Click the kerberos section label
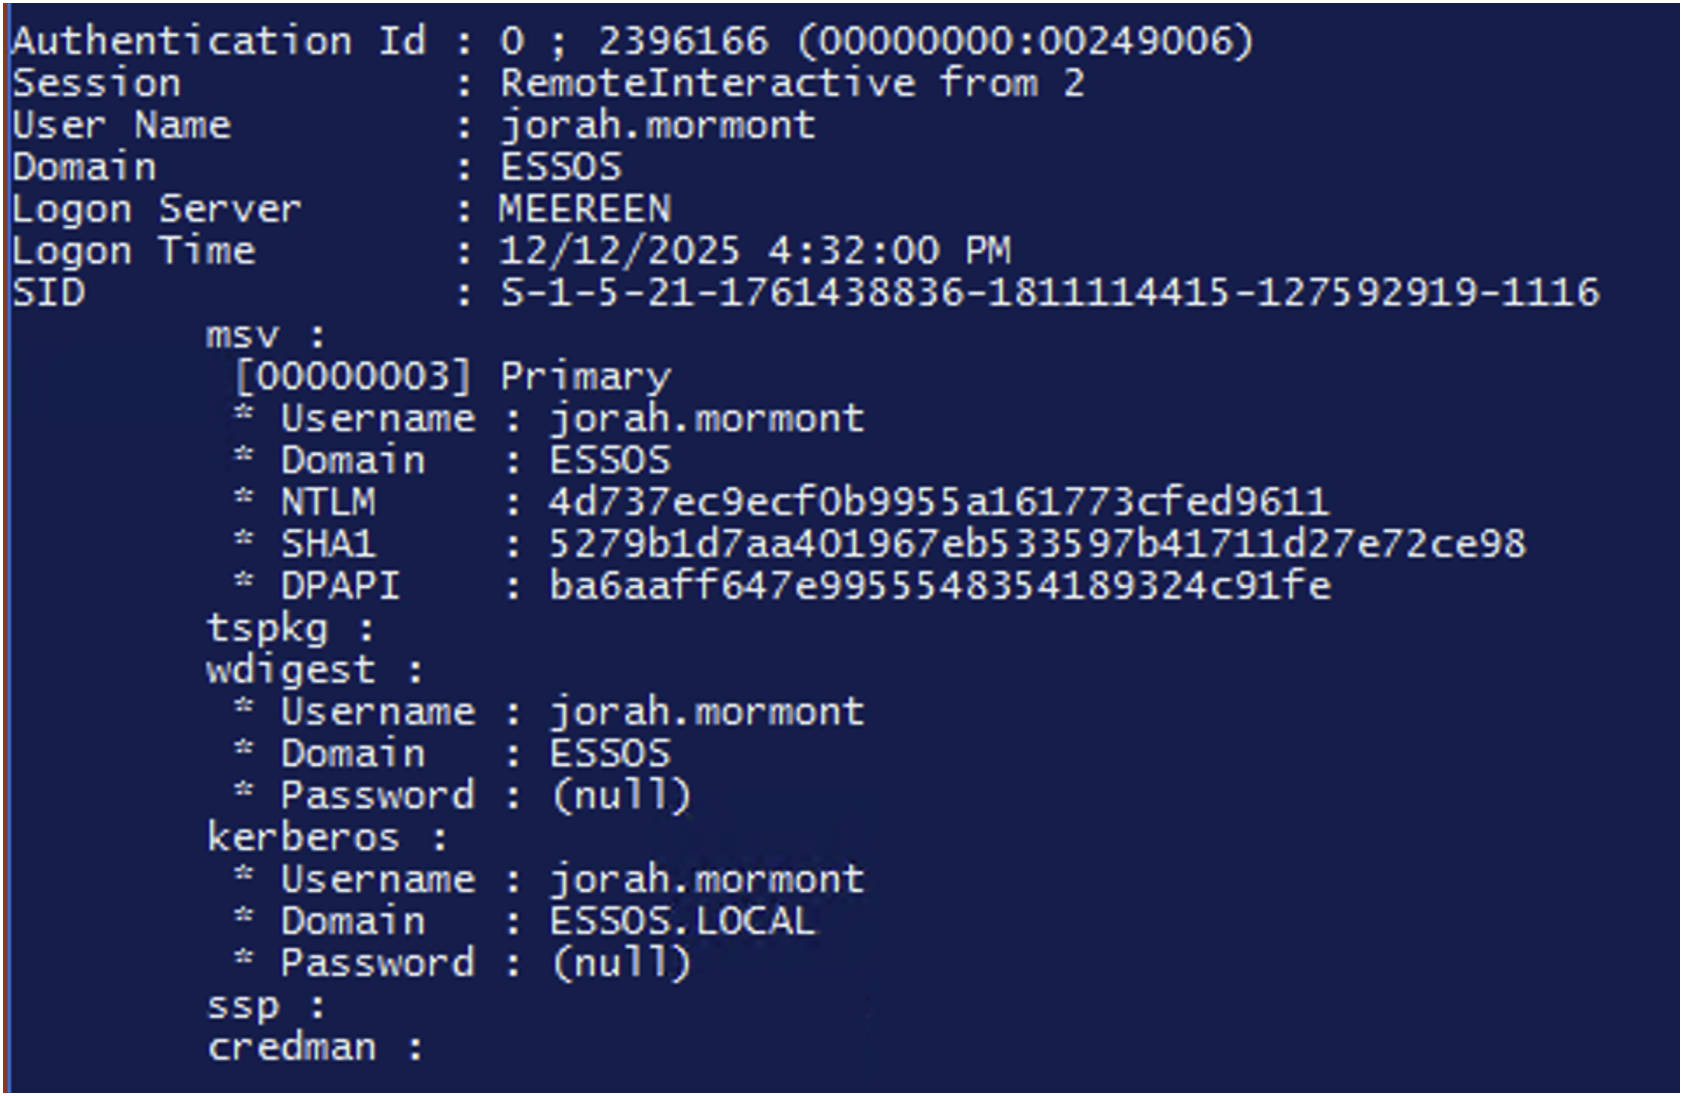Viewport: 1686px width, 1096px height. coord(303,837)
